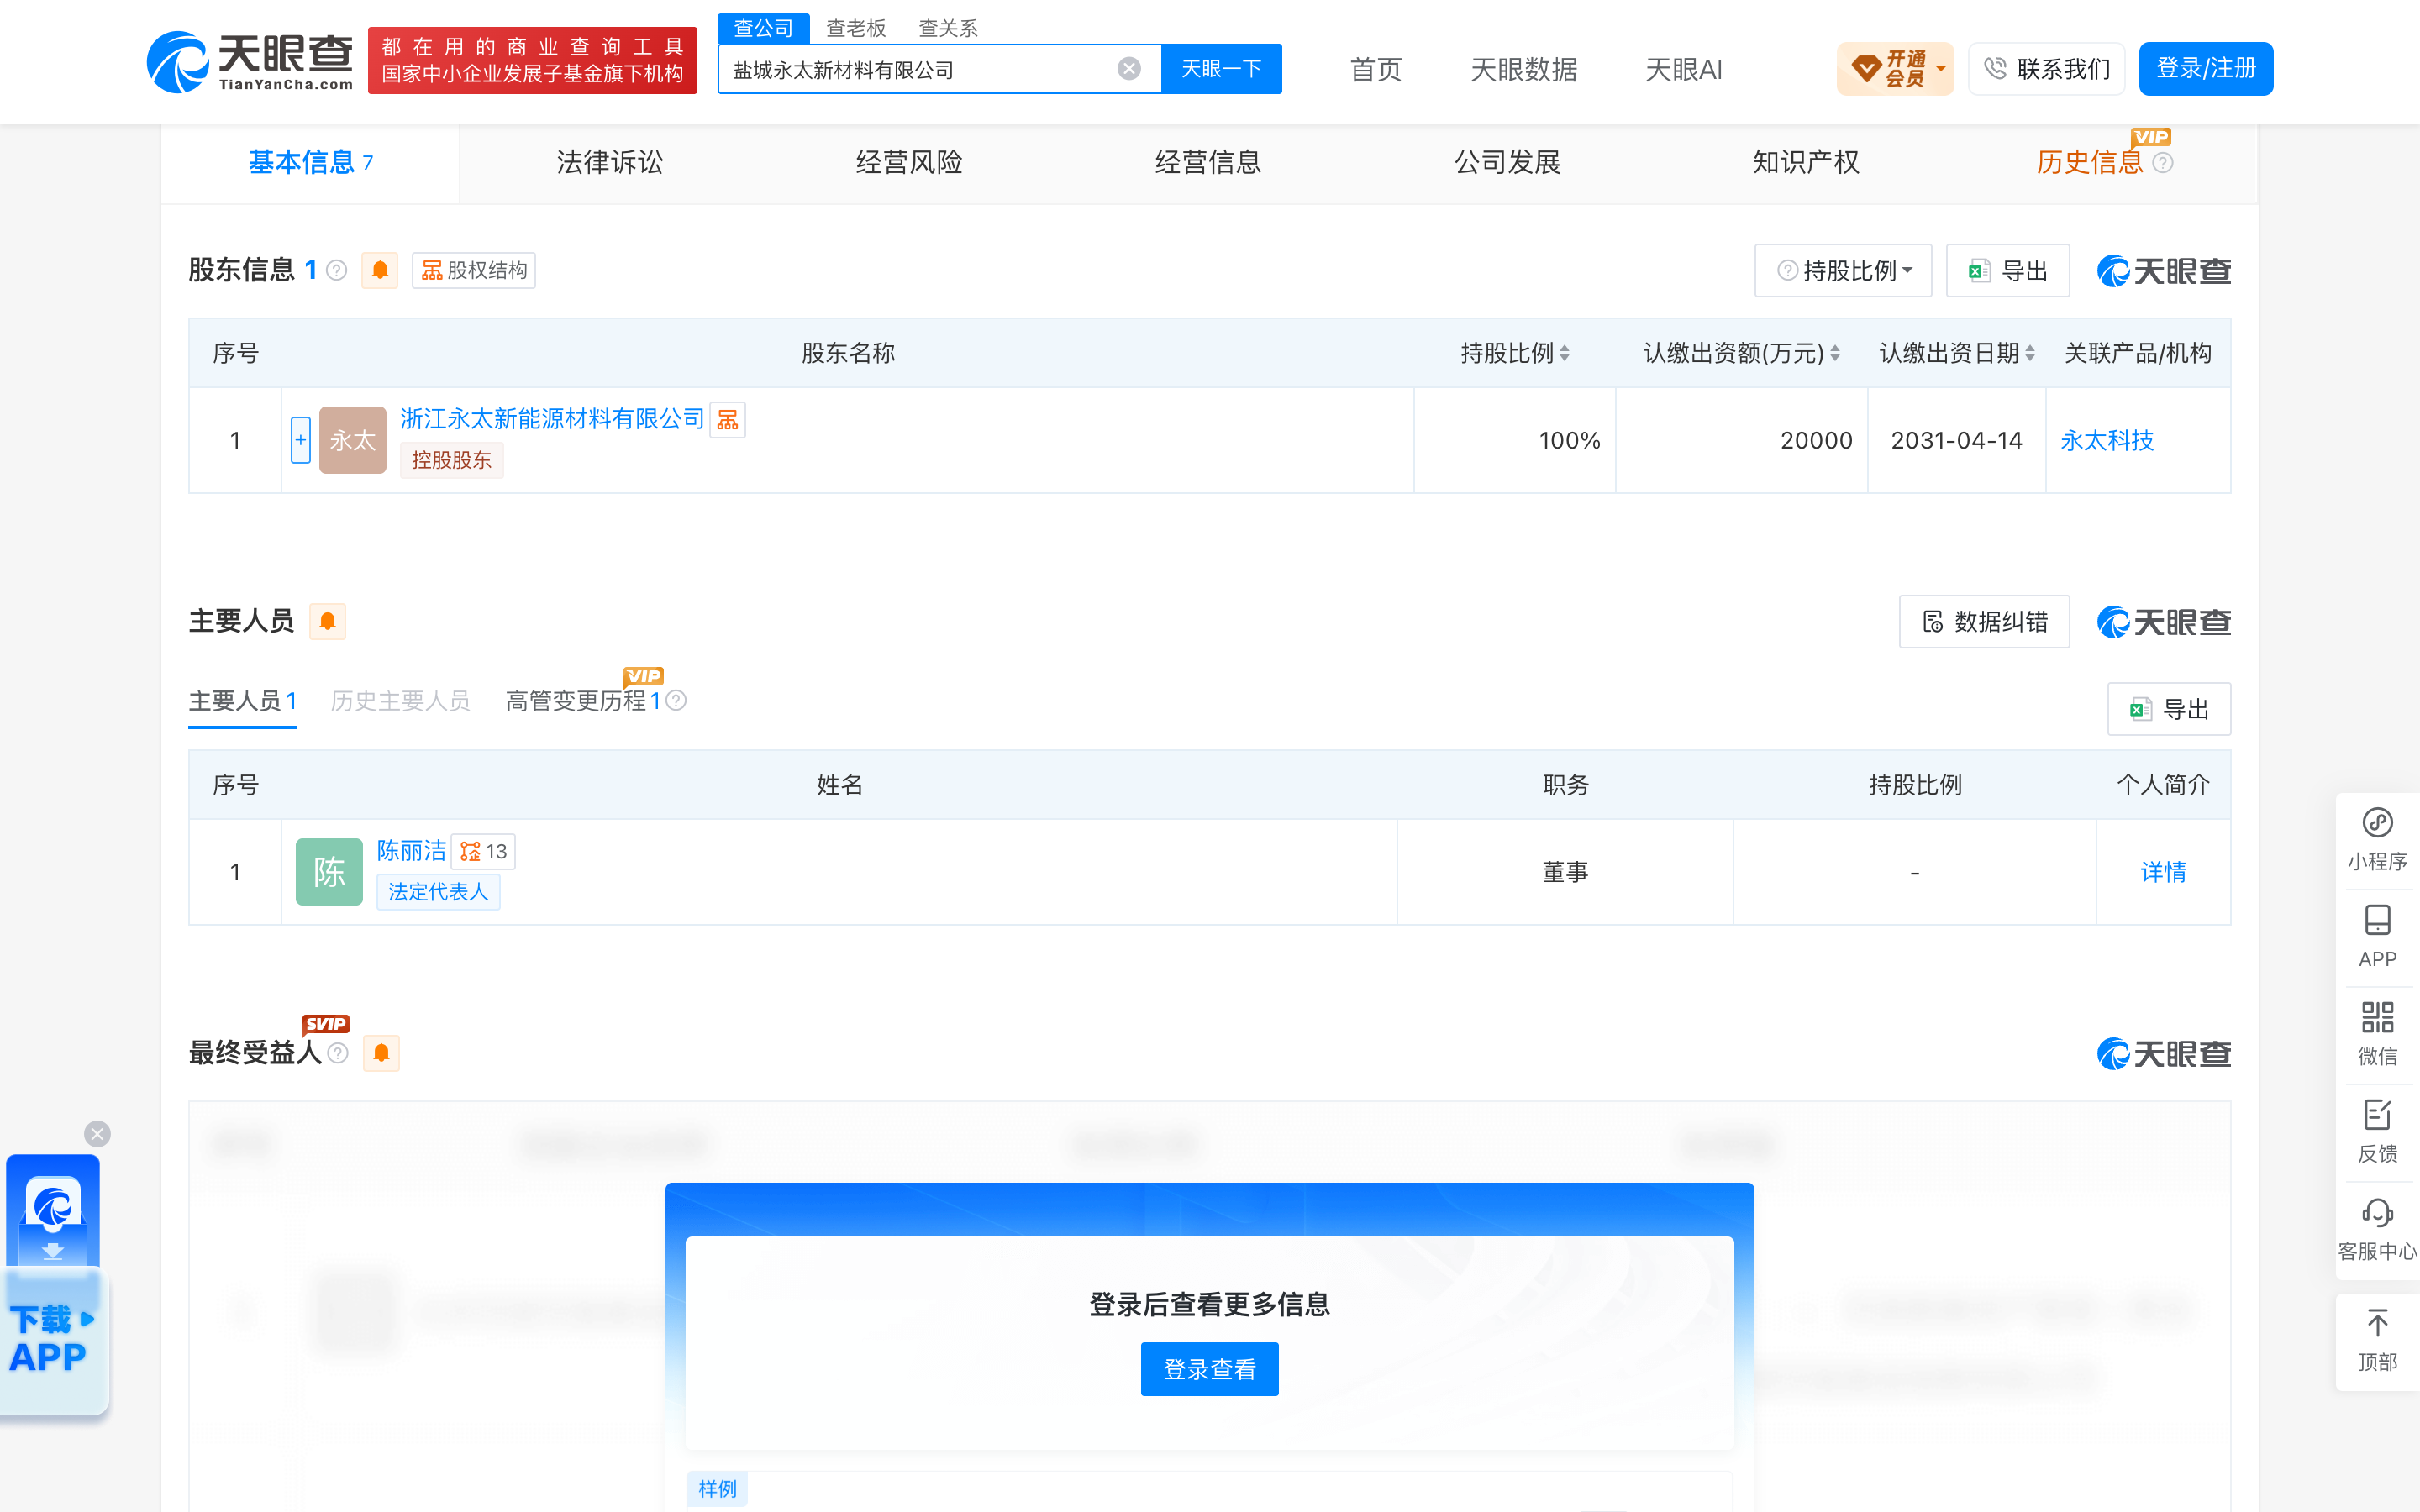The height and width of the screenshot is (1512, 2420).
Task: Click the 陈 avatar in personnel table
Action: [329, 872]
